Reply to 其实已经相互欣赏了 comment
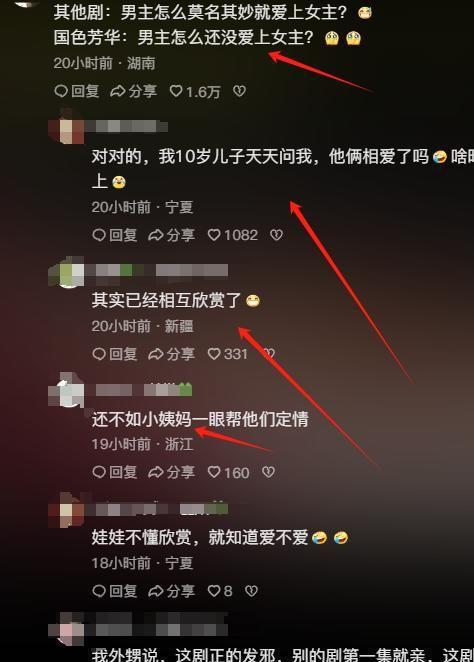This screenshot has width=474, height=662. (115, 354)
